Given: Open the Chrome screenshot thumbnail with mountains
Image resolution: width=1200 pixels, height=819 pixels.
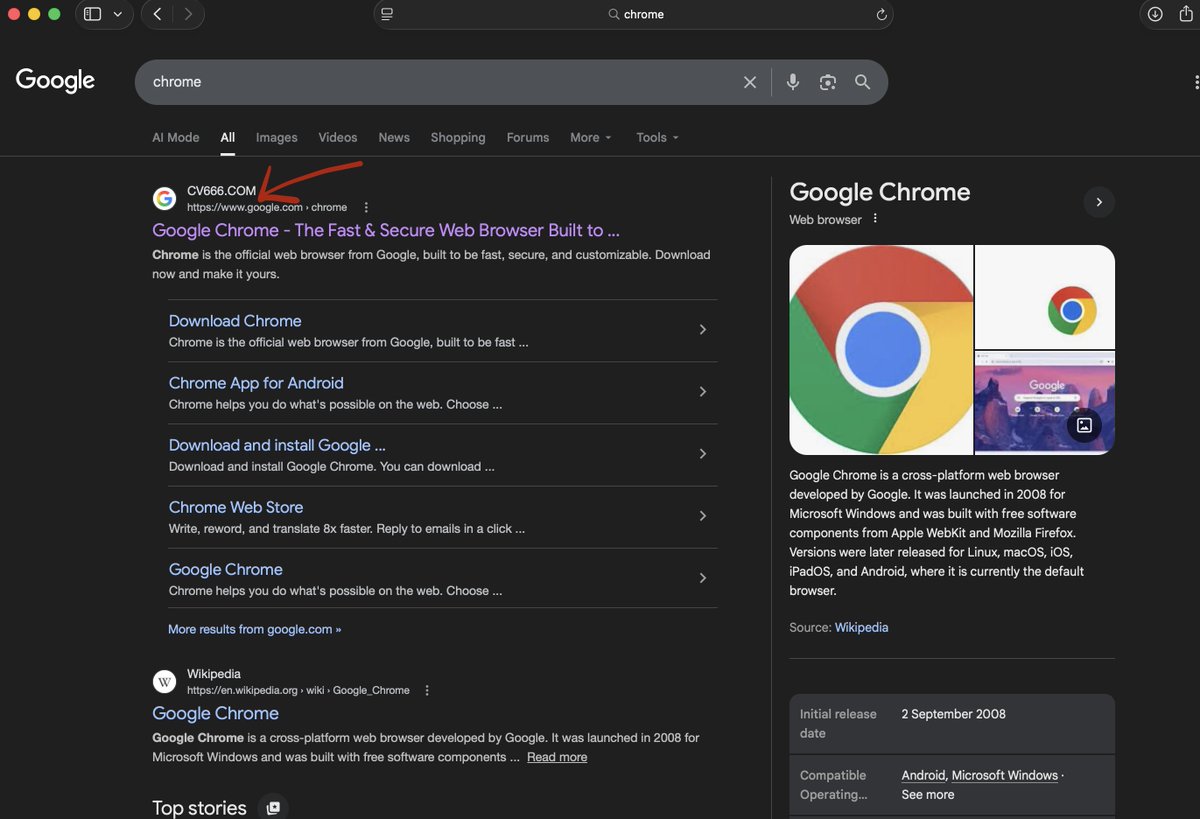Looking at the screenshot, I should 1045,403.
